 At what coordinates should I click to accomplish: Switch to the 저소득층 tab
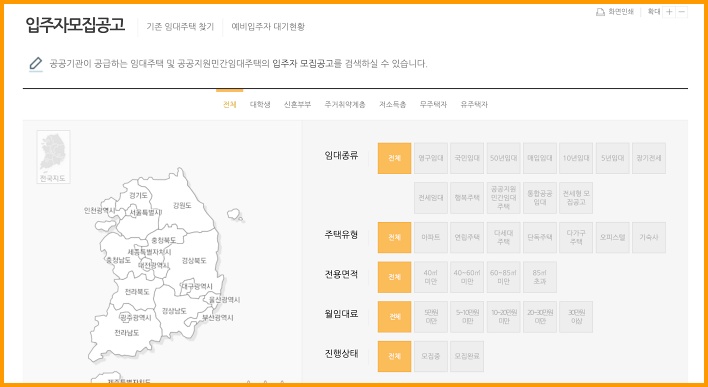click(392, 104)
